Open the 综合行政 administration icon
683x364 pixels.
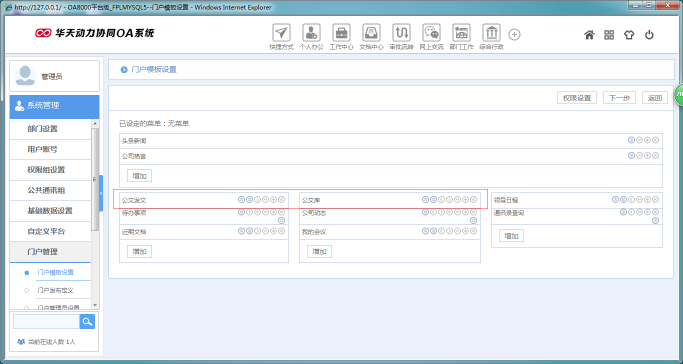pos(491,33)
